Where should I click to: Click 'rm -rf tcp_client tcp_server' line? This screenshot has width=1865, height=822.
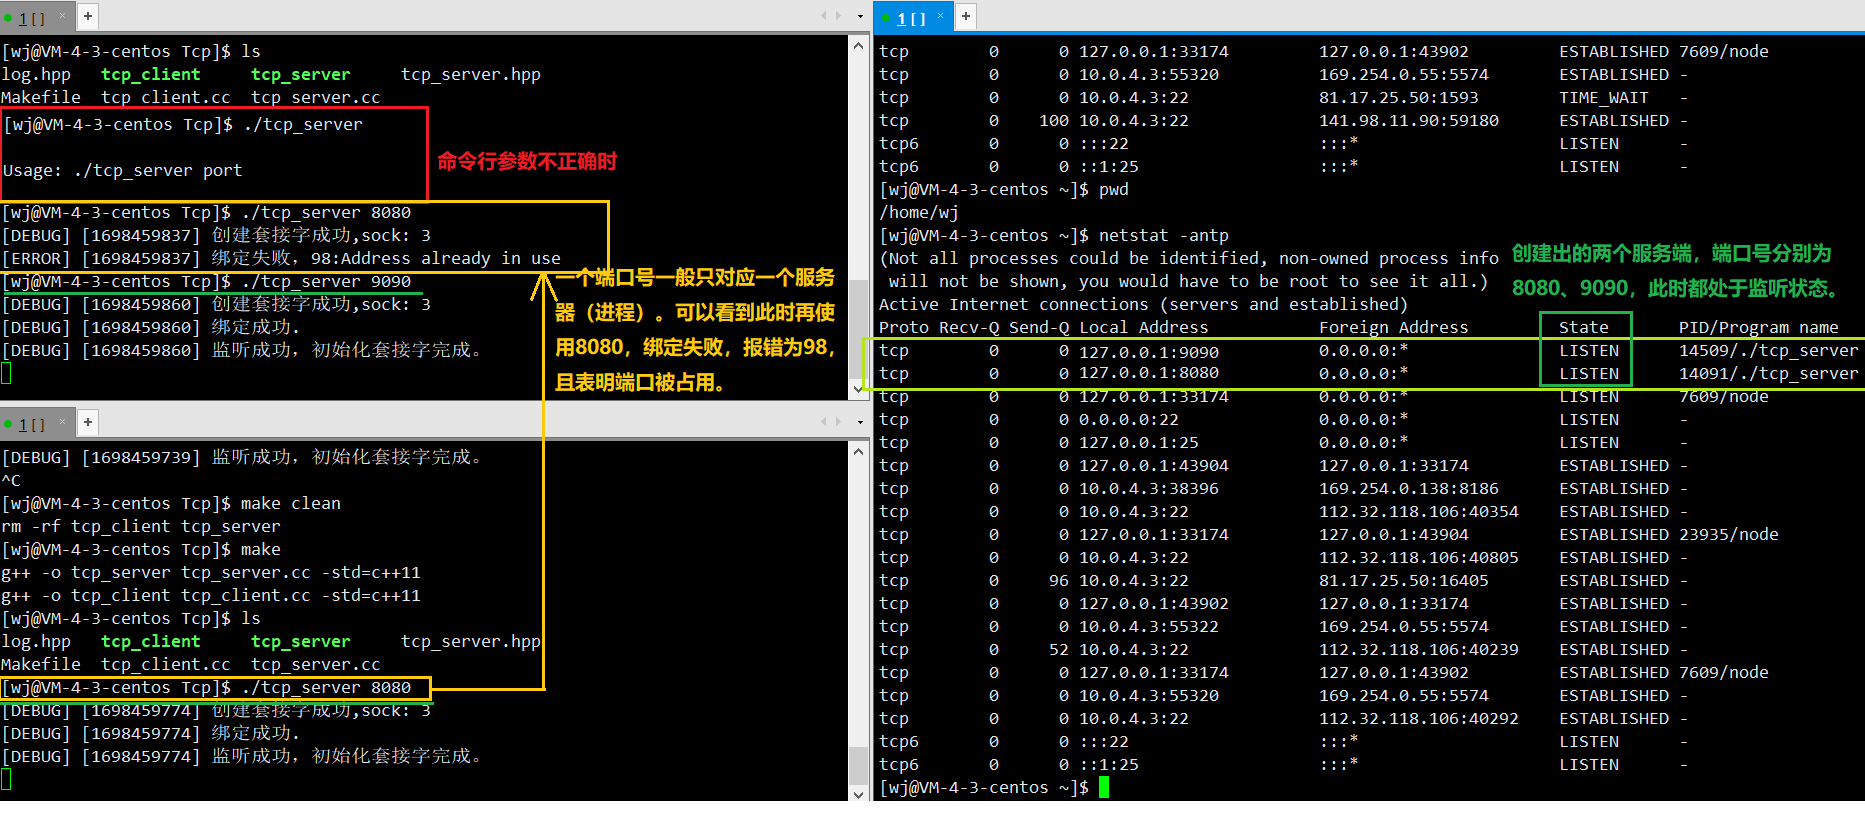click(x=141, y=527)
